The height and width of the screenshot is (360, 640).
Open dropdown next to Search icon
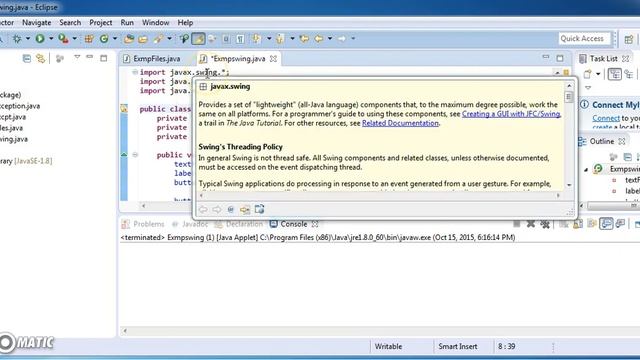[x=169, y=39]
